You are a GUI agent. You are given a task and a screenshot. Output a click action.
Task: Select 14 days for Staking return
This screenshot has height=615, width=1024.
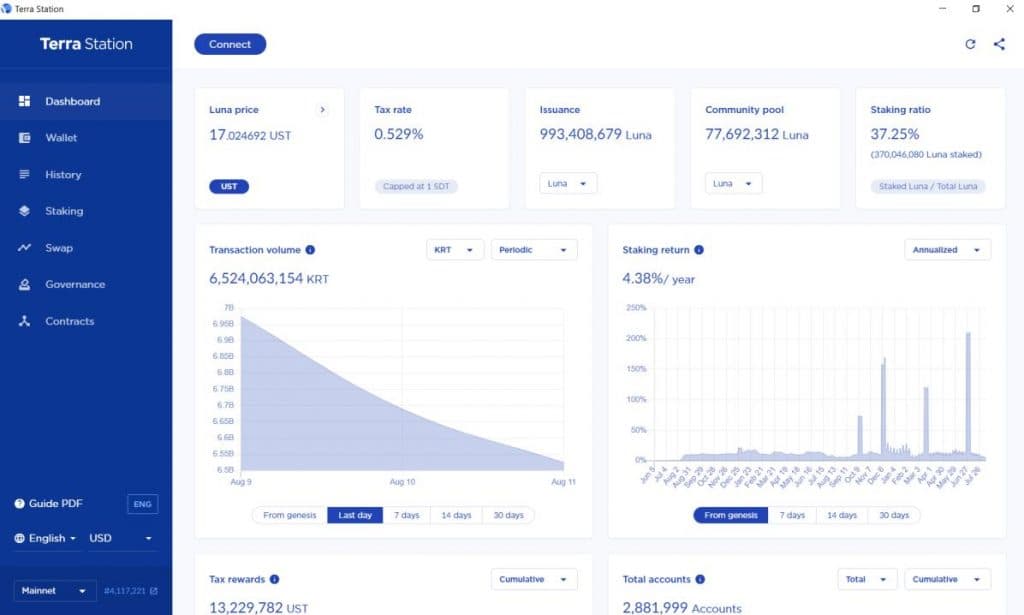click(842, 515)
